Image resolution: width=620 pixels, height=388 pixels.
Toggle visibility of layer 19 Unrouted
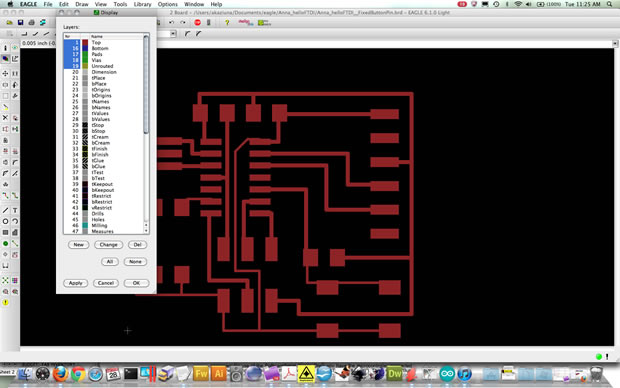point(71,66)
